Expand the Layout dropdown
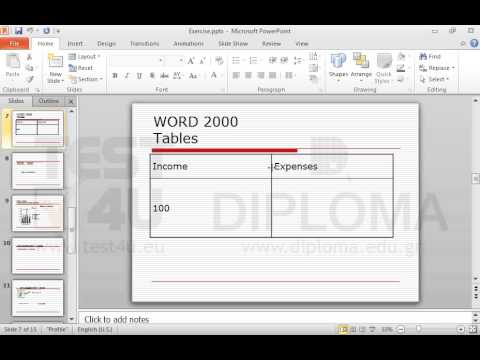Viewport: 480px width, 360px height. point(85,57)
